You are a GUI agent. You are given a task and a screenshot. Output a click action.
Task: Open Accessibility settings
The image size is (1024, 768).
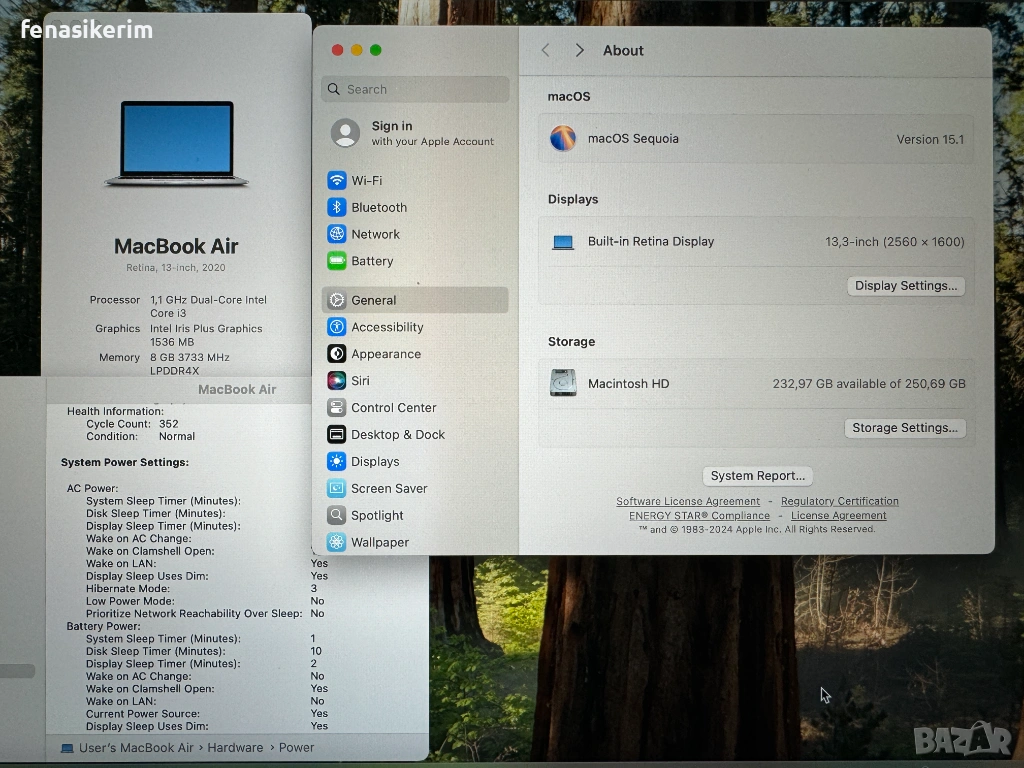coord(386,328)
